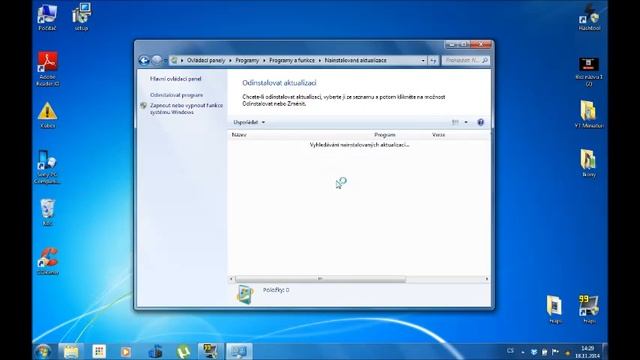Select 'Nainstalované aktualizace' breadcrumb item
Image resolution: width=640 pixels, height=360 pixels.
(355, 60)
